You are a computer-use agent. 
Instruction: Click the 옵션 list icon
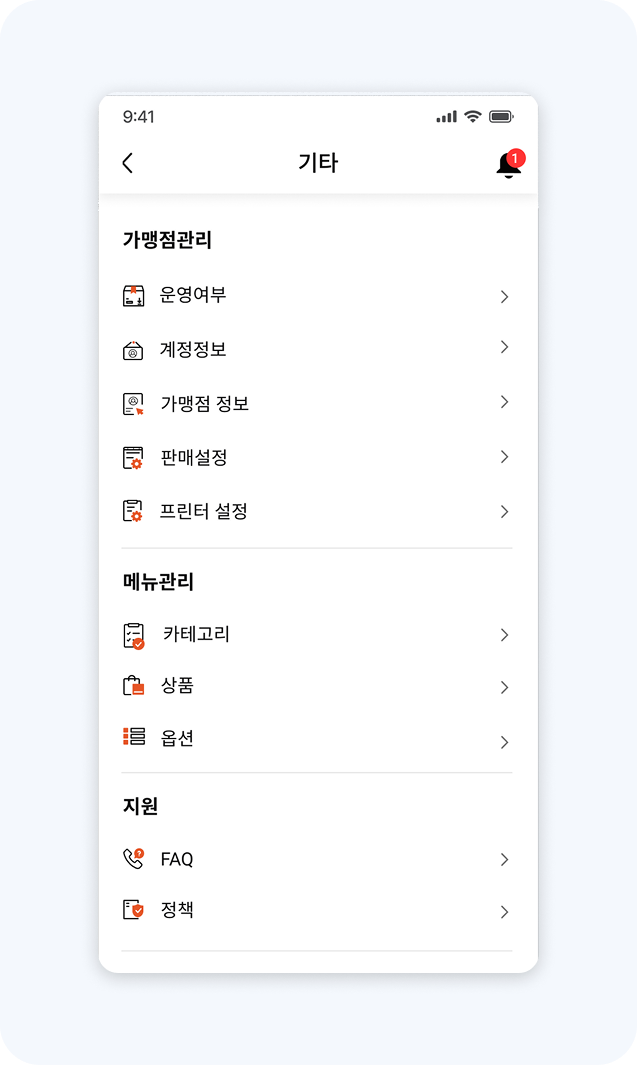pyautogui.click(x=134, y=740)
